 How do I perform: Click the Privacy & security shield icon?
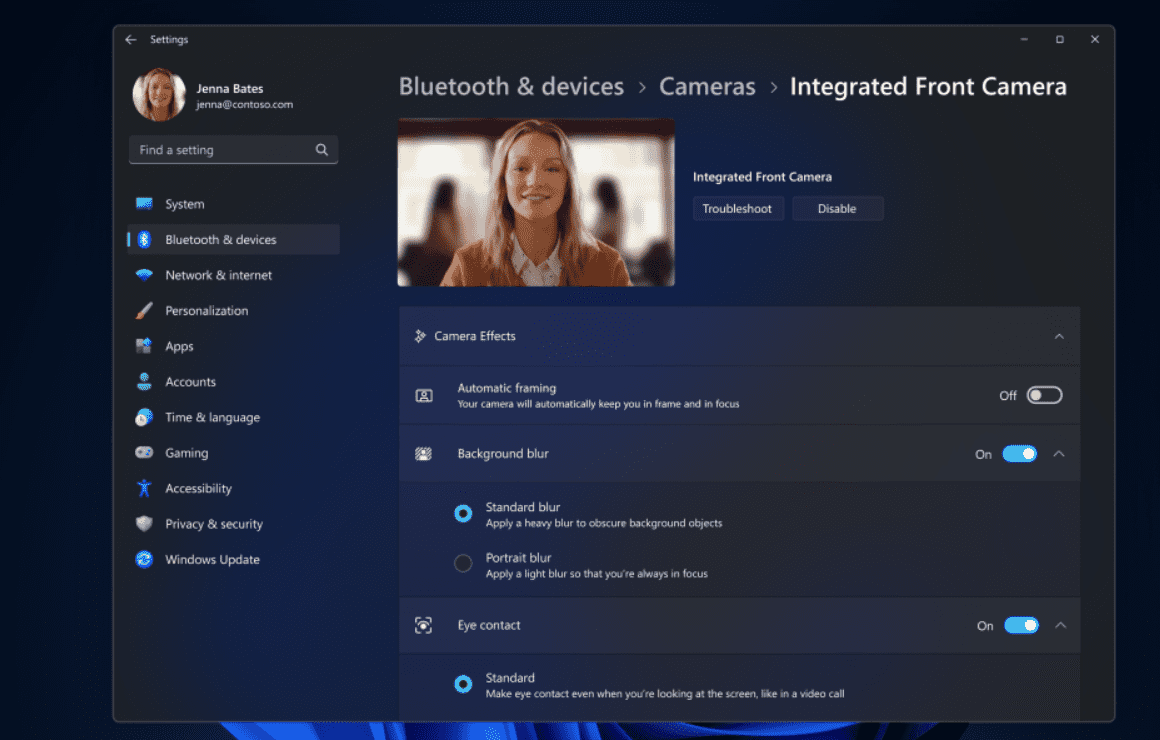[x=144, y=523]
